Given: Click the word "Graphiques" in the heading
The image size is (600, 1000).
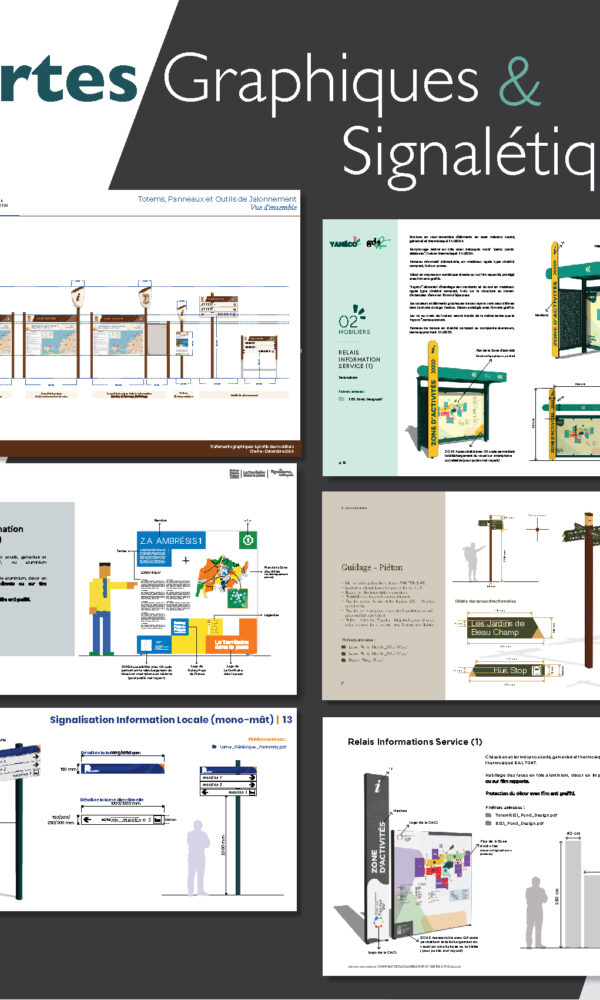Looking at the screenshot, I should [321, 86].
